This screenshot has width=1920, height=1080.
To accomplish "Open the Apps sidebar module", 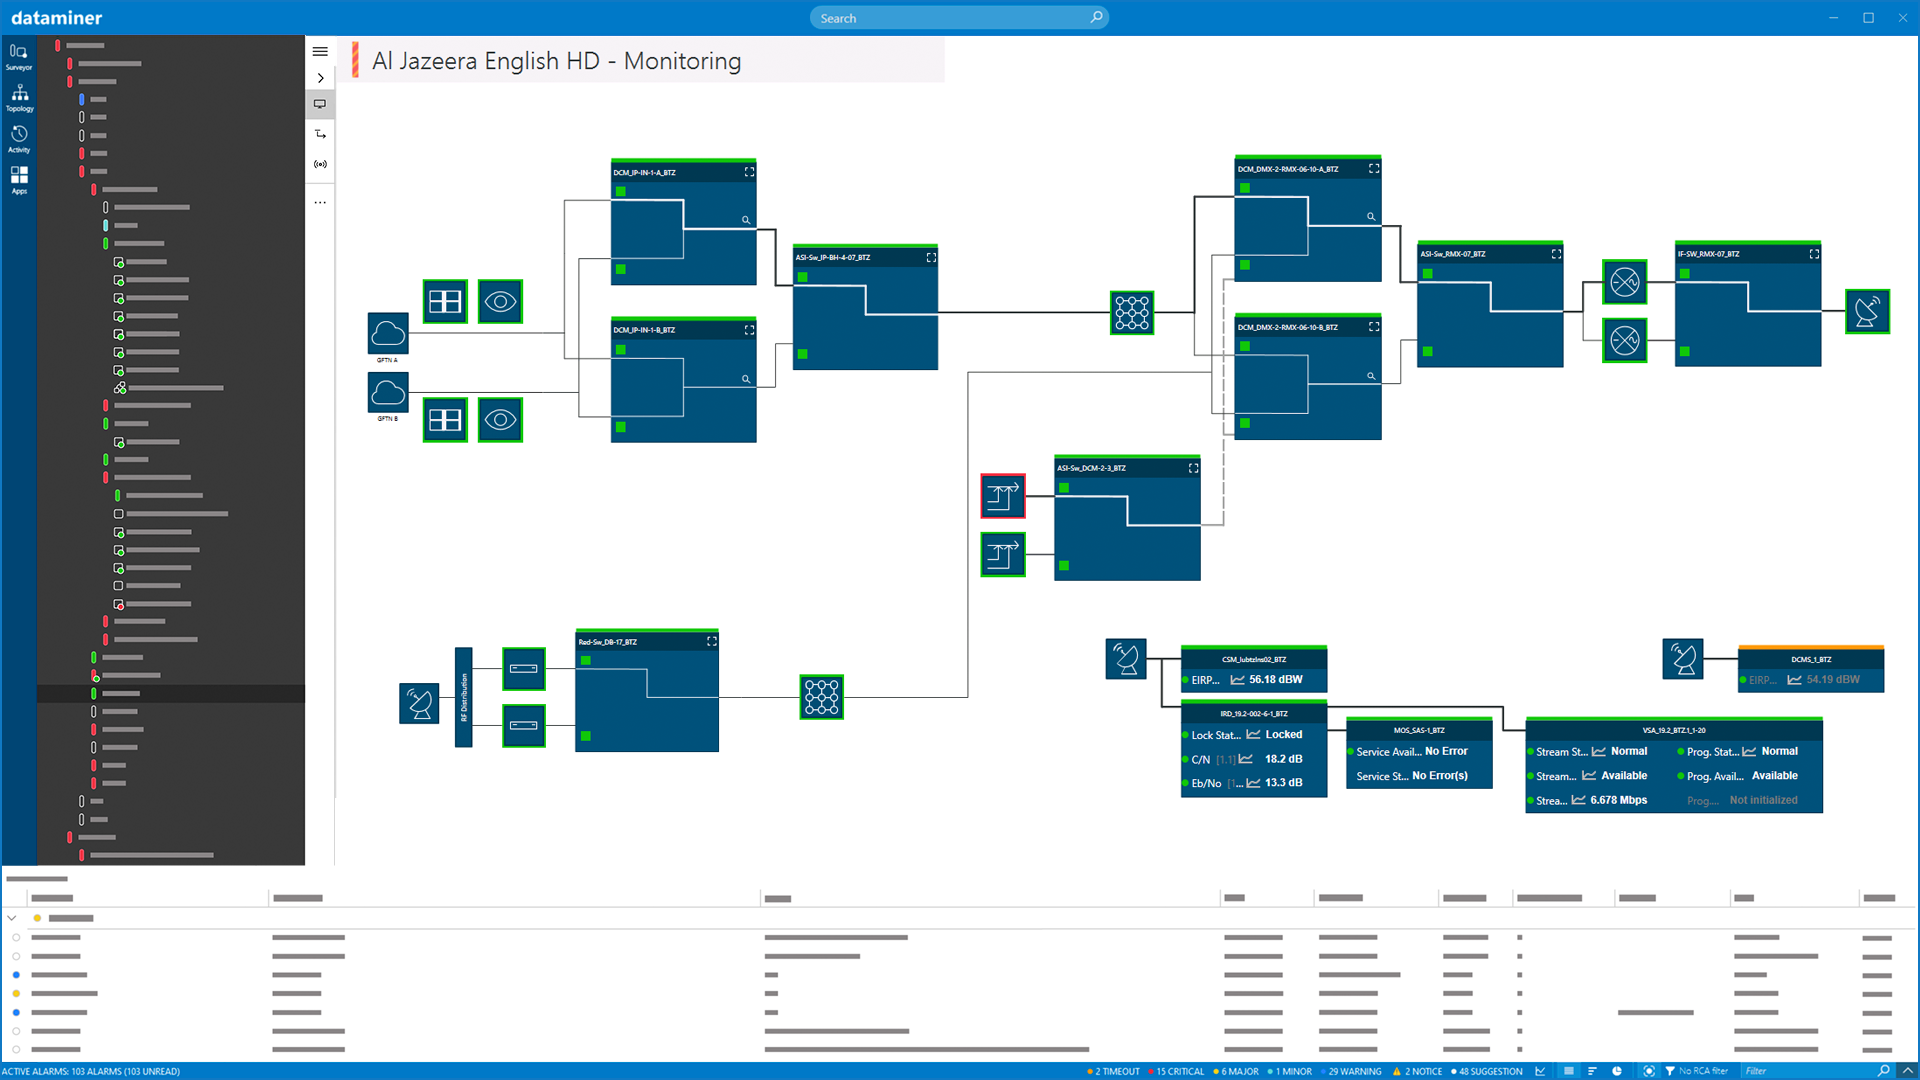I will click(x=19, y=180).
